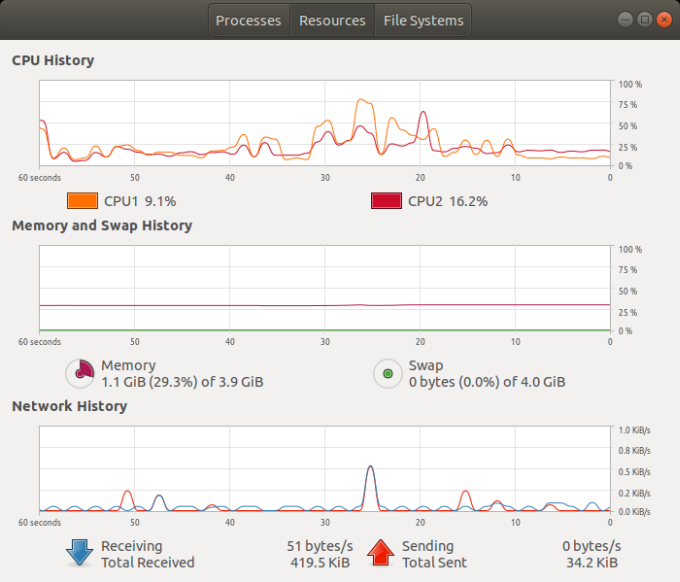This screenshot has width=680, height=582.
Task: Maximize the System Monitor window
Action: point(644,19)
